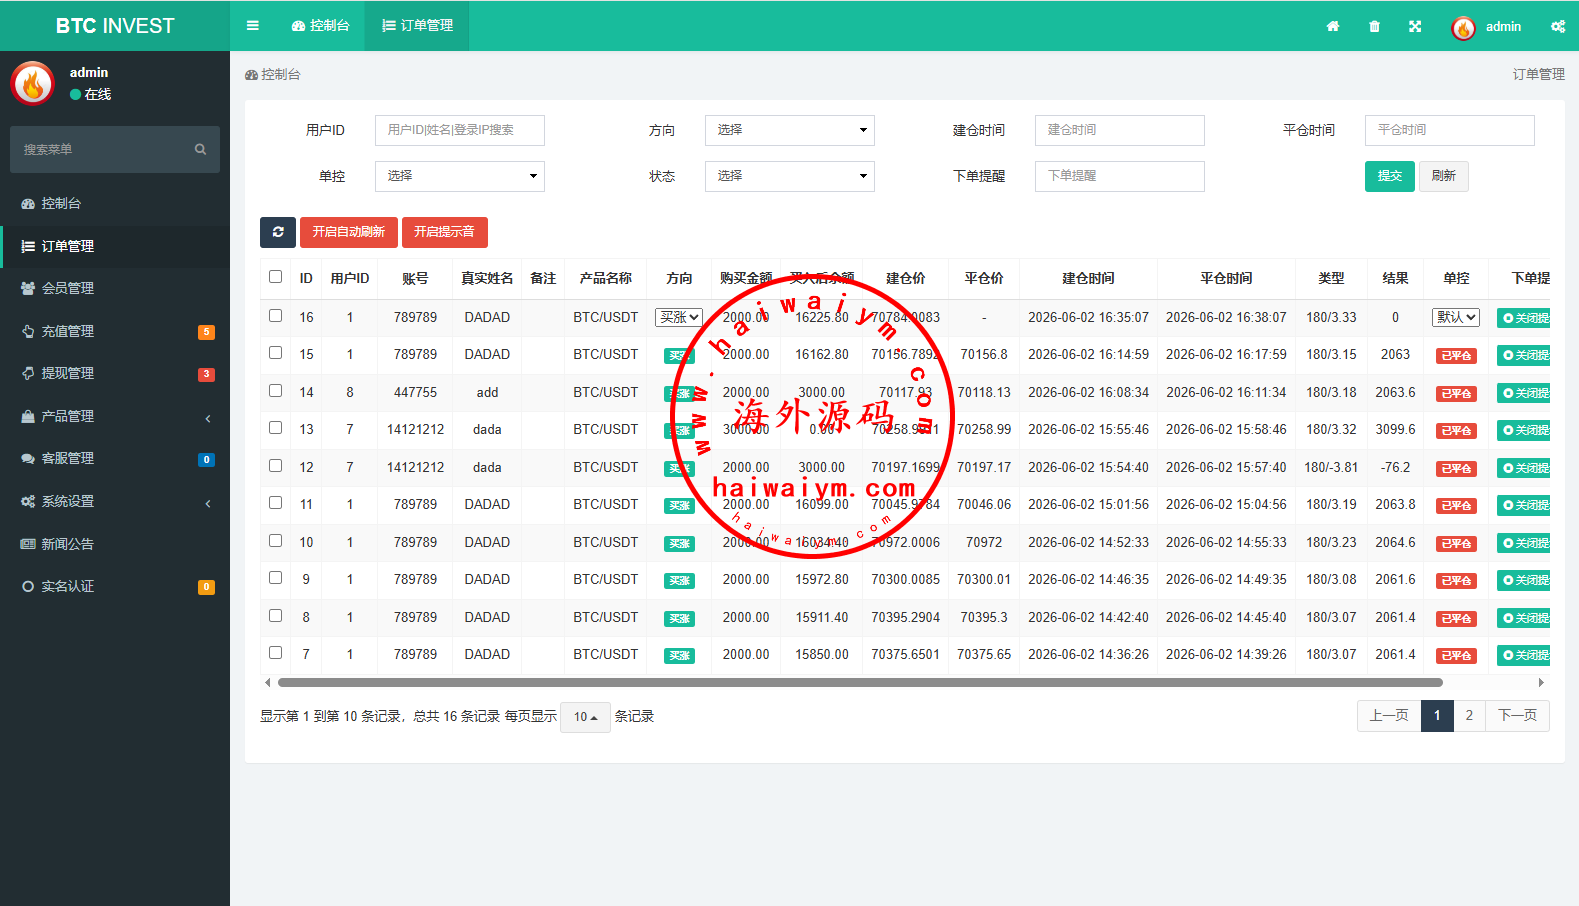Open 控制台 in the sidebar
This screenshot has width=1579, height=906.
click(x=115, y=203)
